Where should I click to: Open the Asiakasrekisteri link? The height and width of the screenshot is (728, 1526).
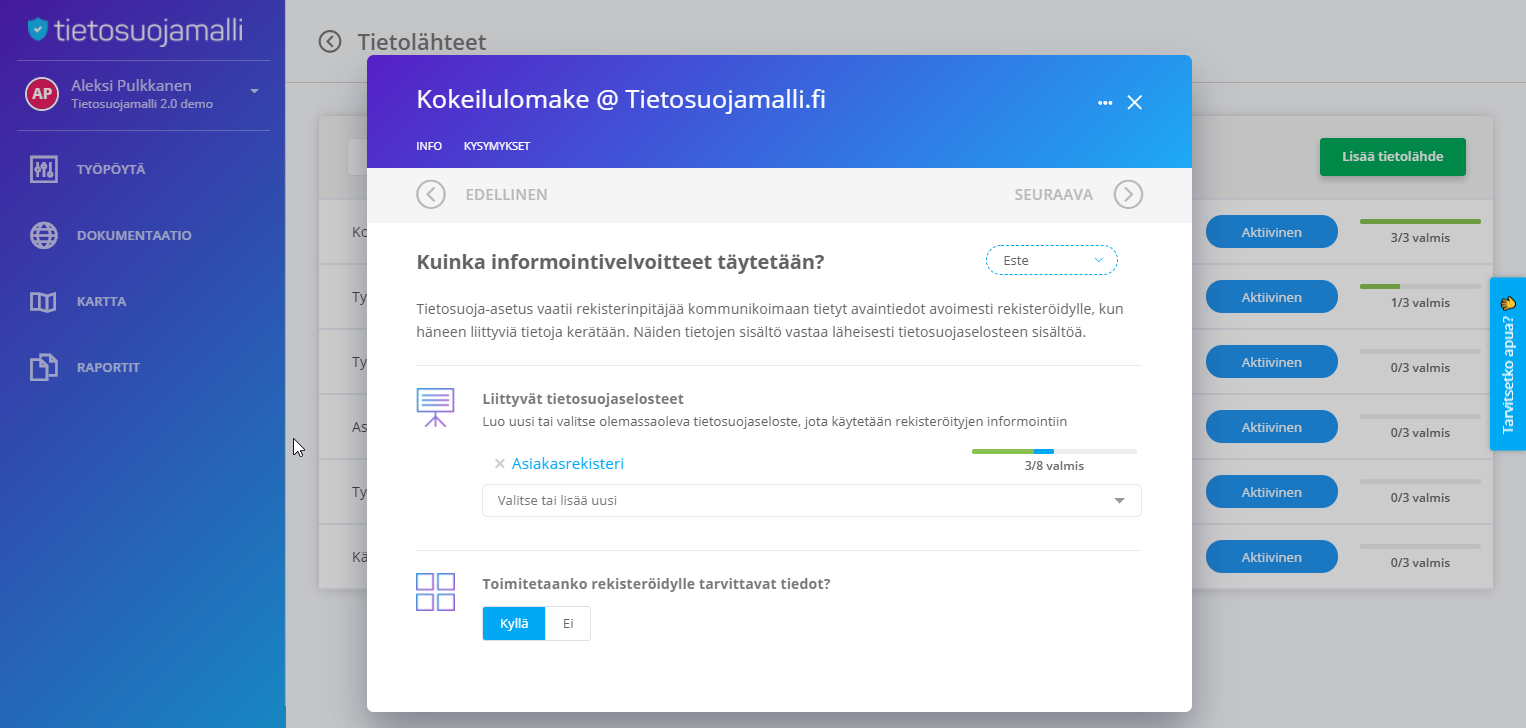point(568,464)
